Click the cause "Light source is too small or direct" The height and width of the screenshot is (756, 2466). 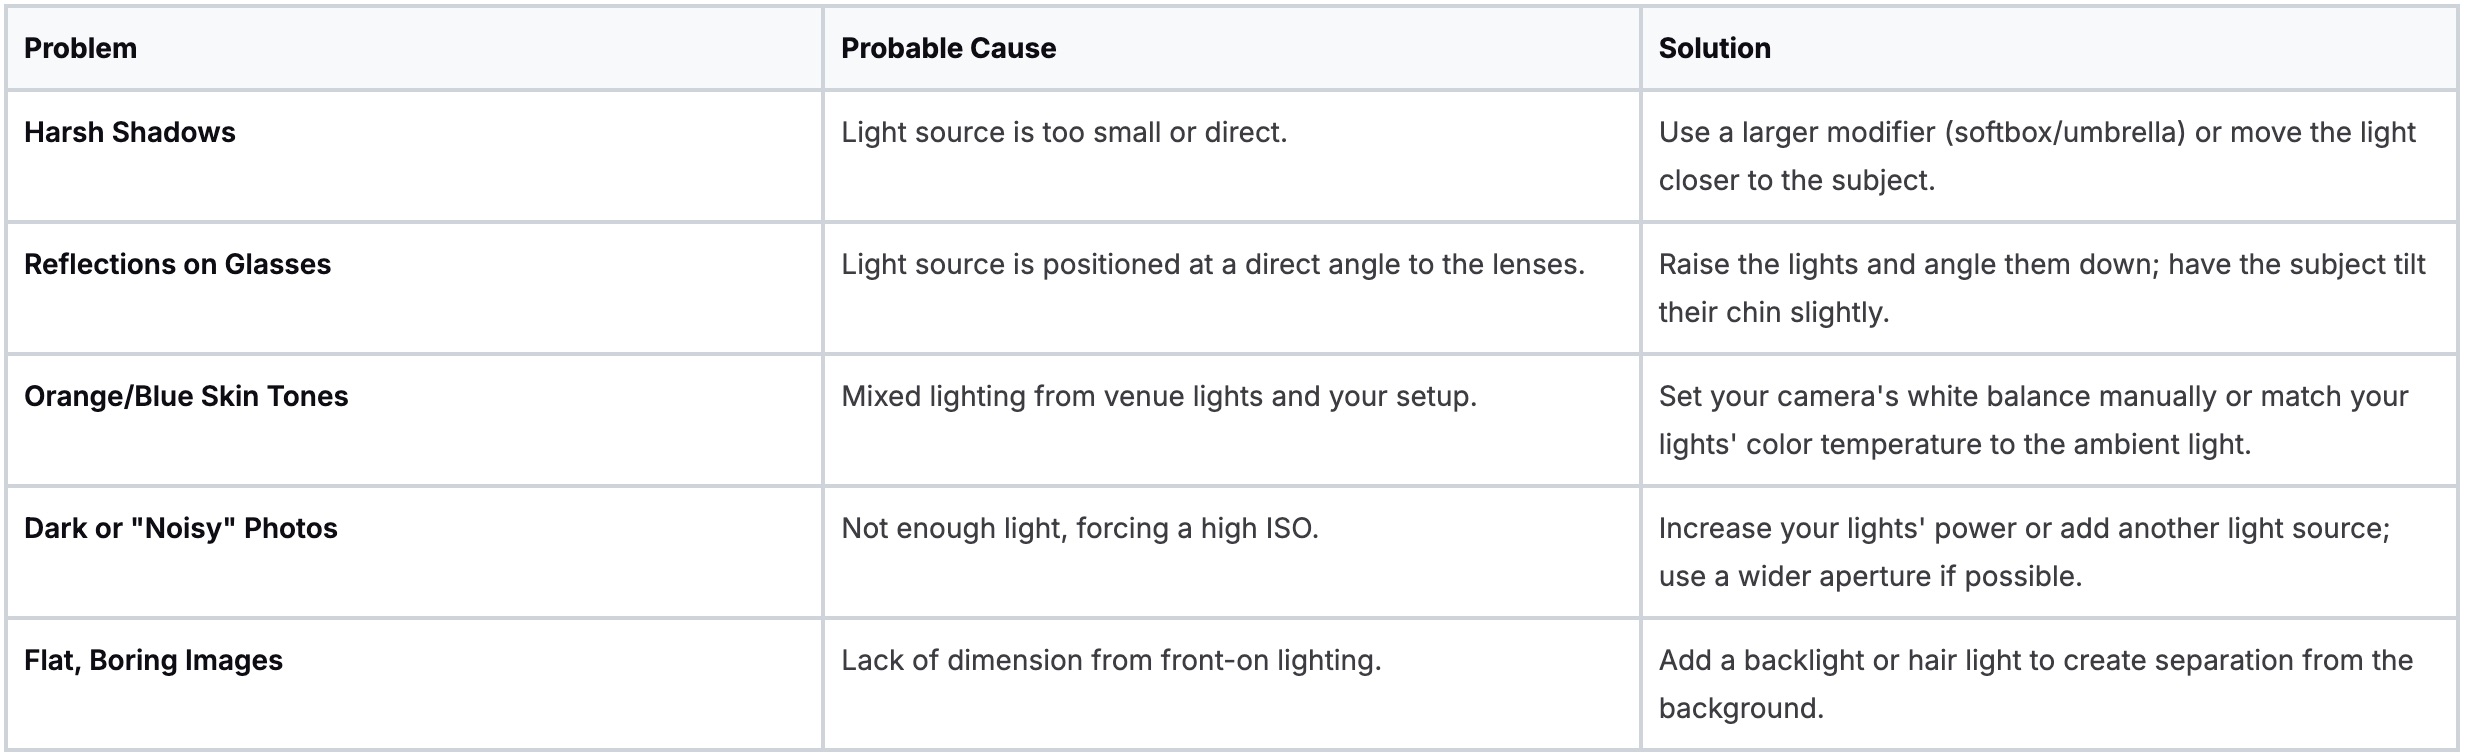(x=1063, y=132)
